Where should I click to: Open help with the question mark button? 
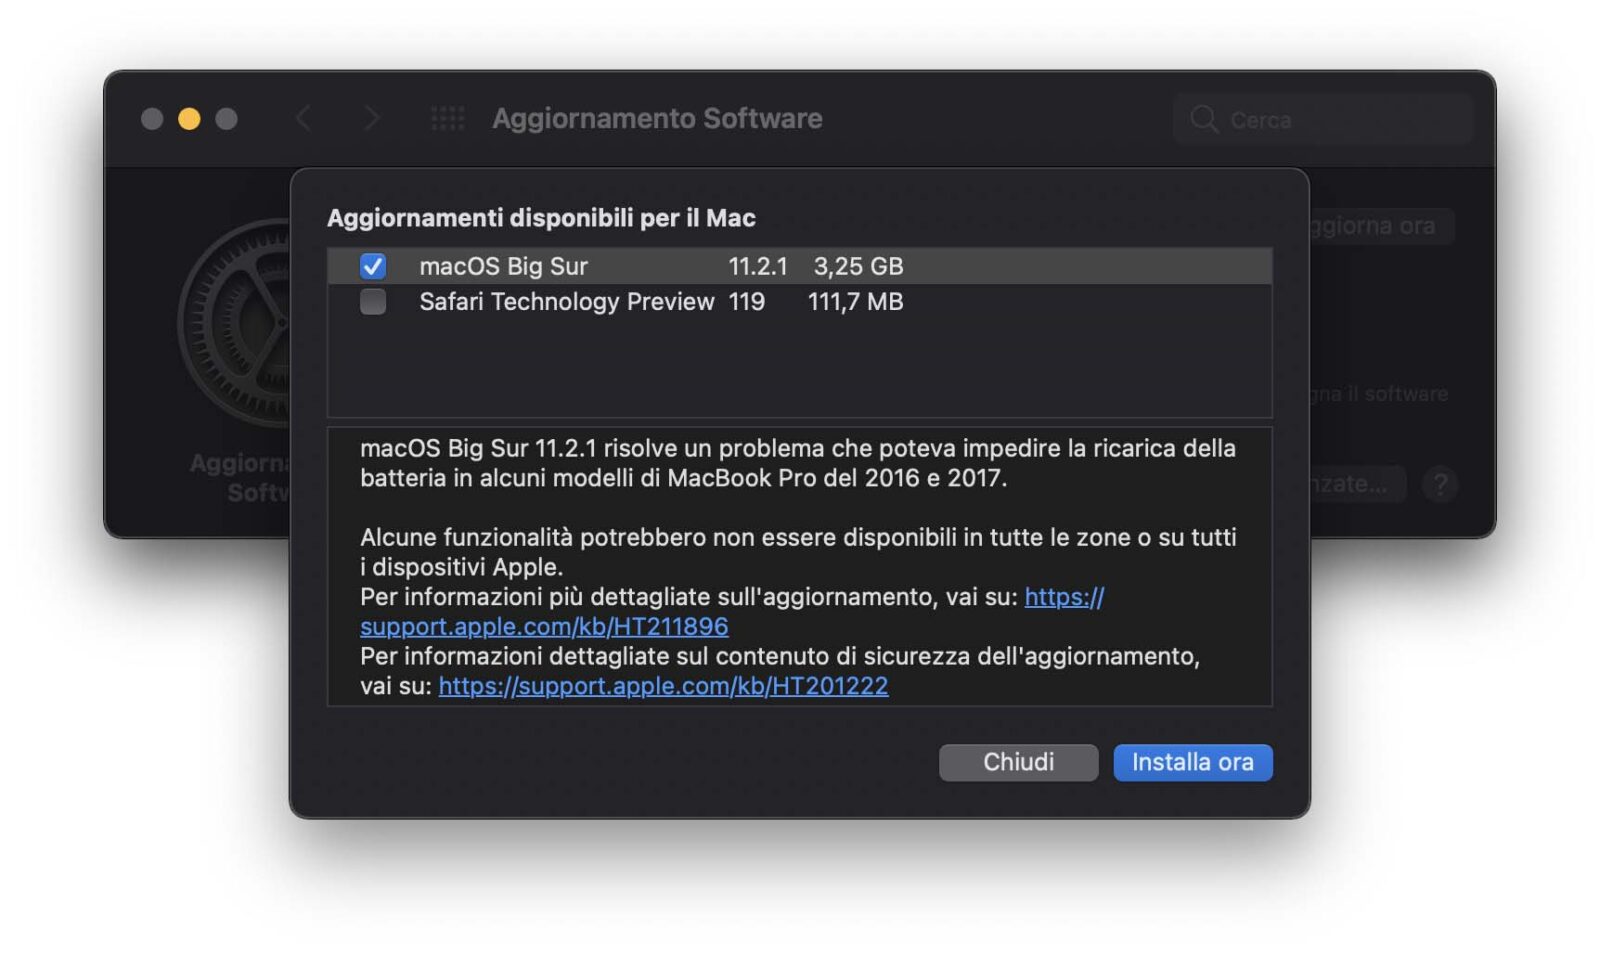pos(1440,484)
